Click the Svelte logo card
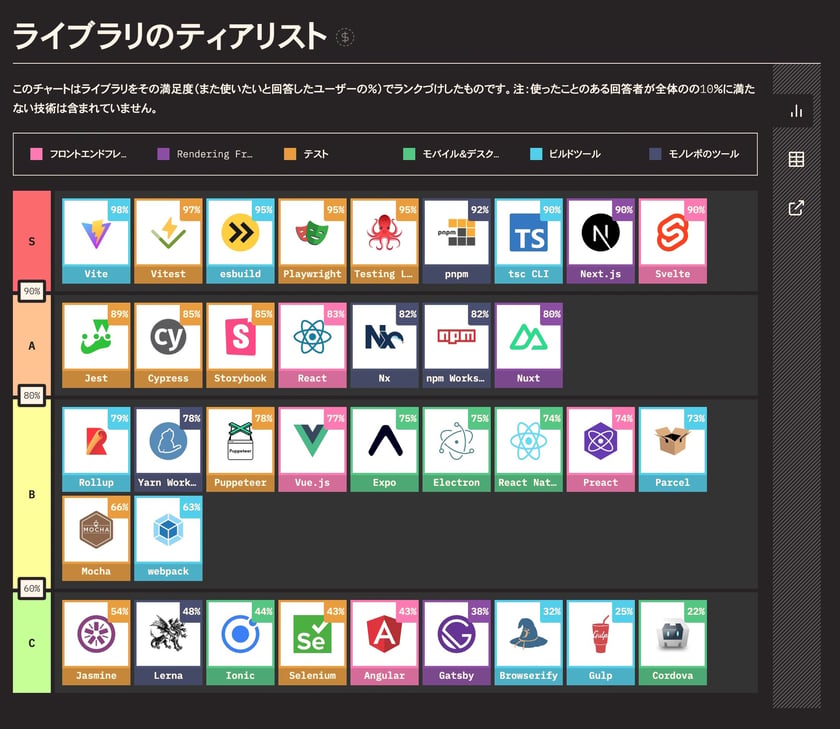The image size is (840, 729). pos(672,241)
